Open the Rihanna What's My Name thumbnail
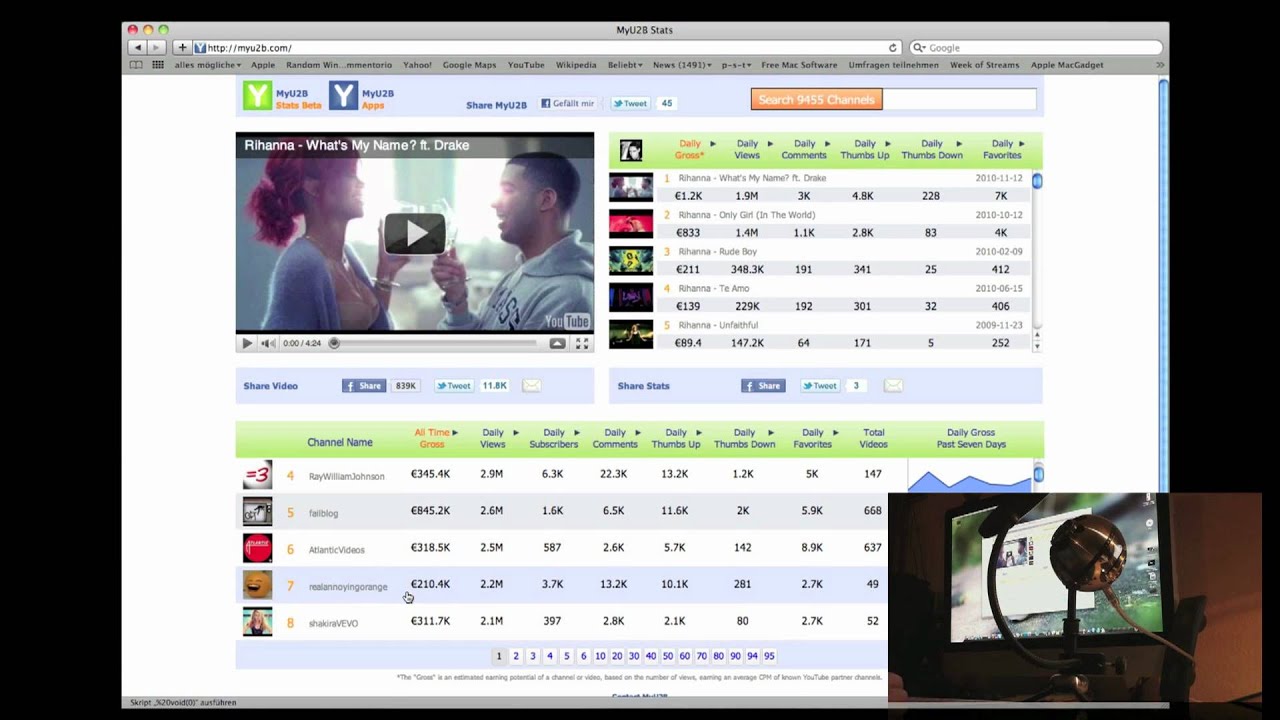The height and width of the screenshot is (720, 1280). pos(631,187)
